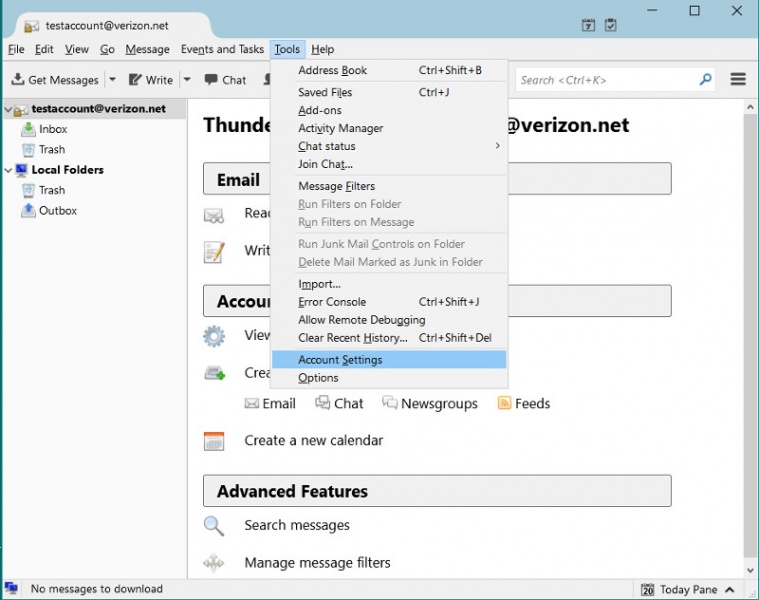Open the File menu
759x600 pixels.
coord(16,49)
